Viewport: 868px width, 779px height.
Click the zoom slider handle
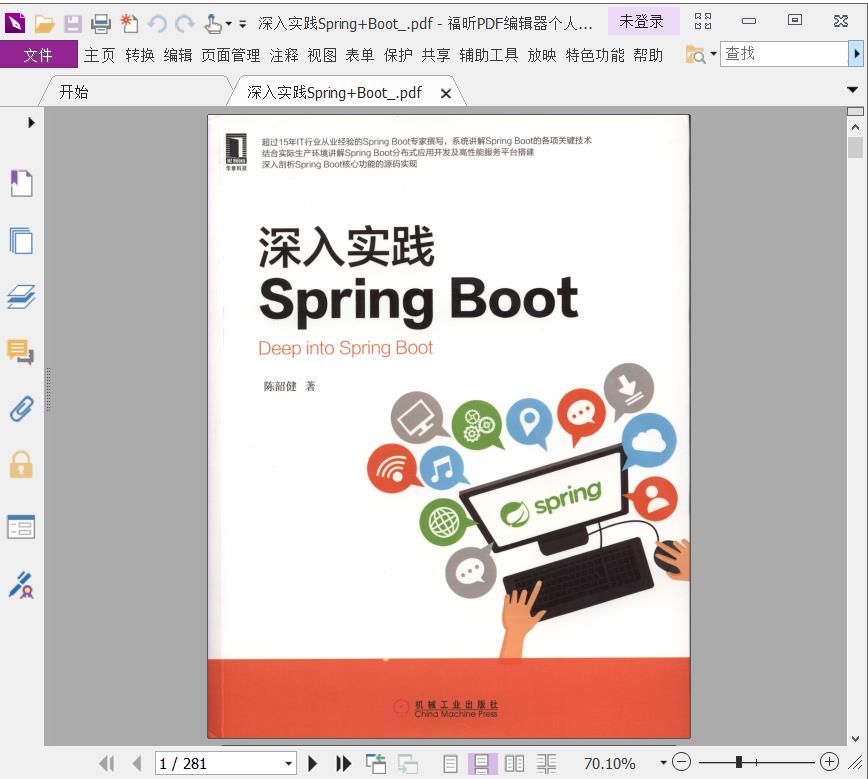coord(738,762)
